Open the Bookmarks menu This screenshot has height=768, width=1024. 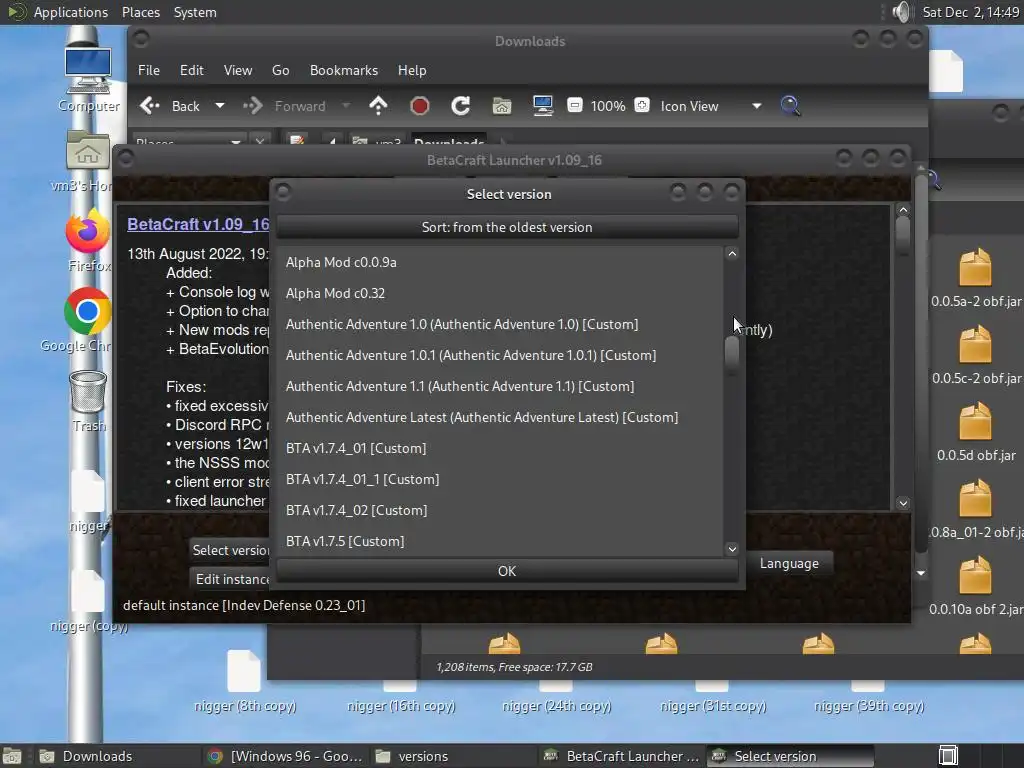[x=344, y=70]
